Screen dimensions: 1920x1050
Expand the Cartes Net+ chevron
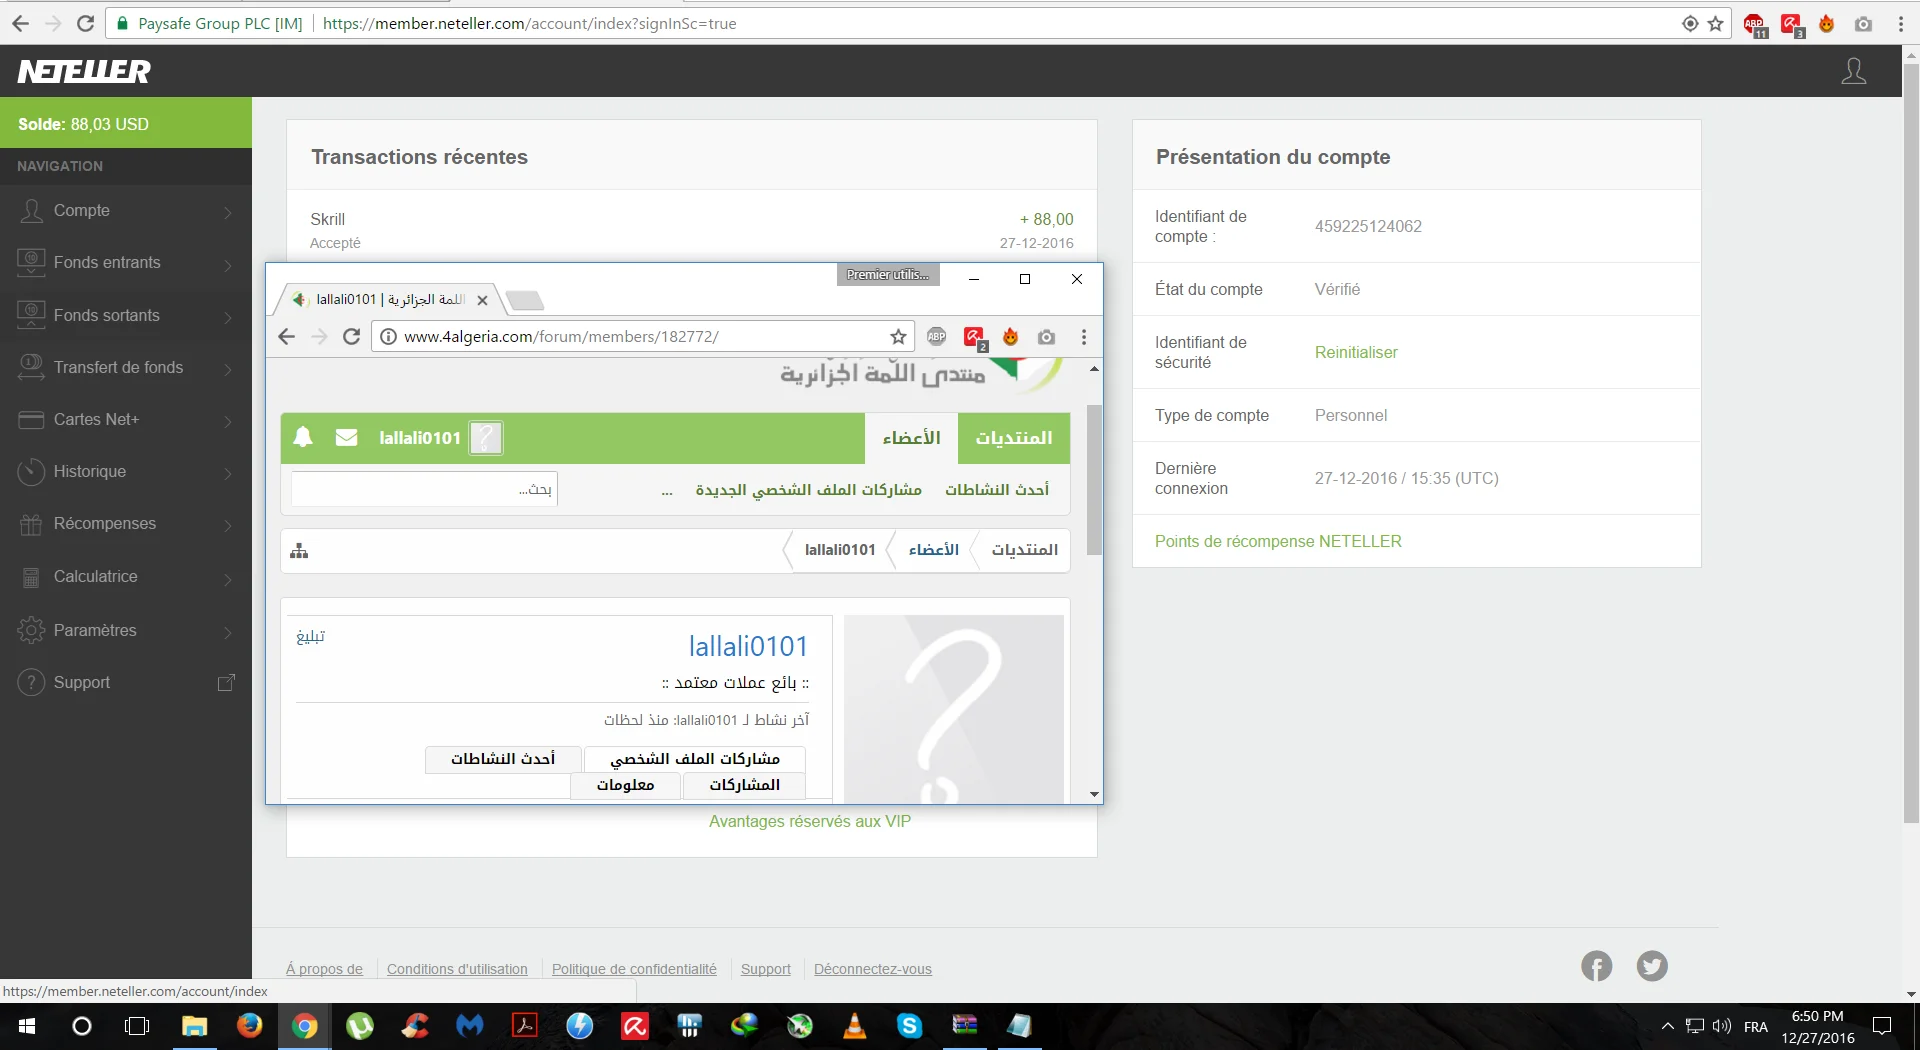[x=228, y=420]
